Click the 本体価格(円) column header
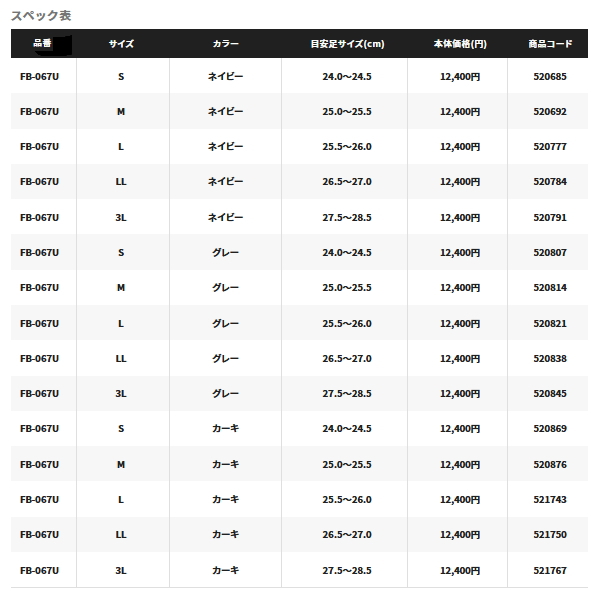 coord(460,44)
